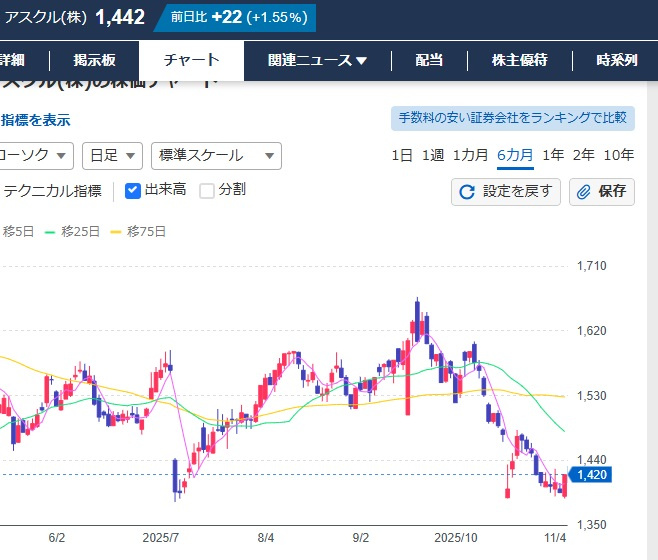
Task: Go to the 時系列 tab
Action: [x=616, y=60]
